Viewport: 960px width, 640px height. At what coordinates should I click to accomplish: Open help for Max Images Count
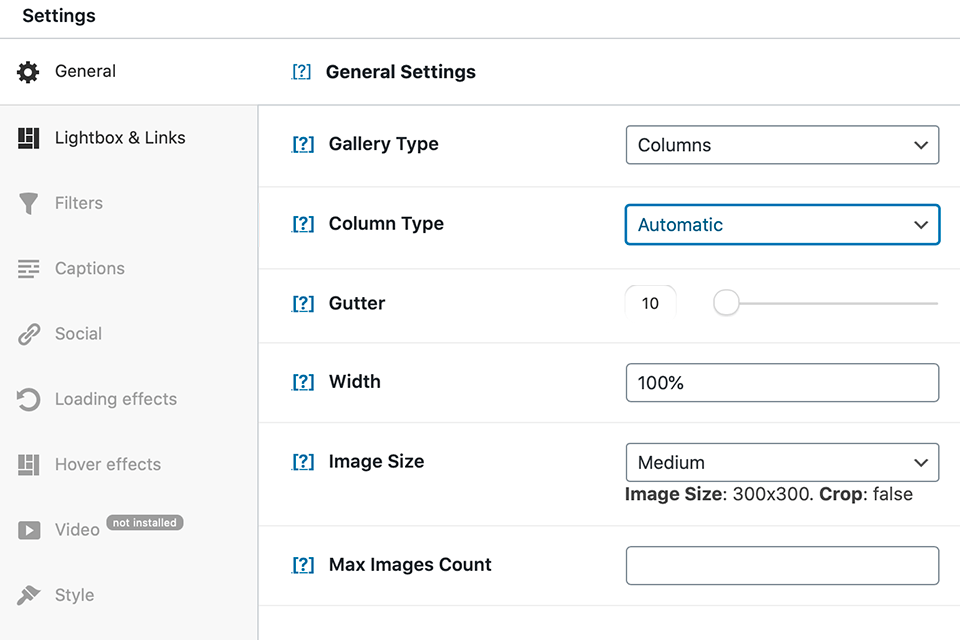(302, 564)
